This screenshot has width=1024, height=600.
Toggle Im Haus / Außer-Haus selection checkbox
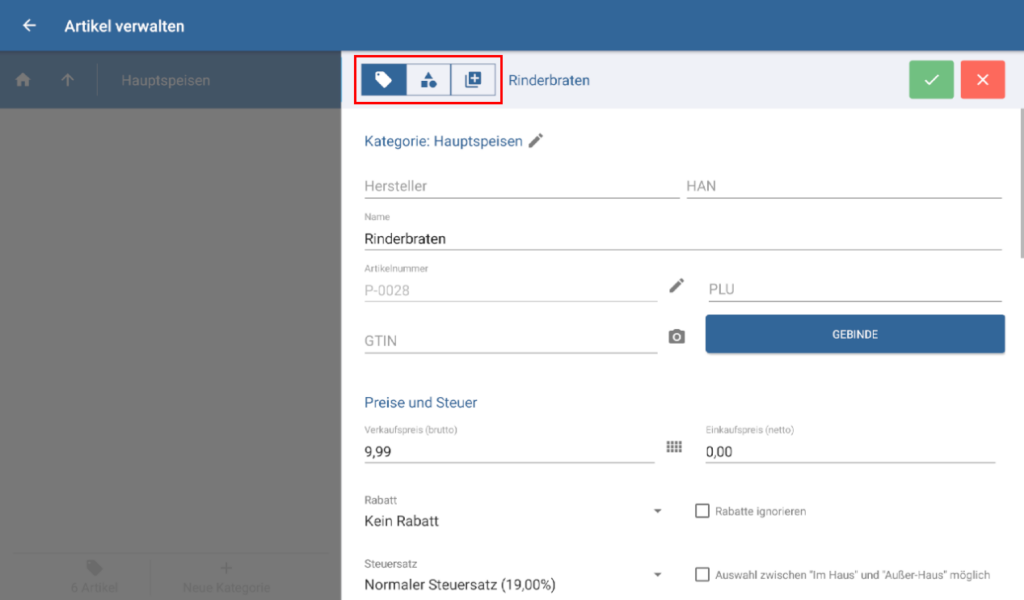click(x=702, y=575)
